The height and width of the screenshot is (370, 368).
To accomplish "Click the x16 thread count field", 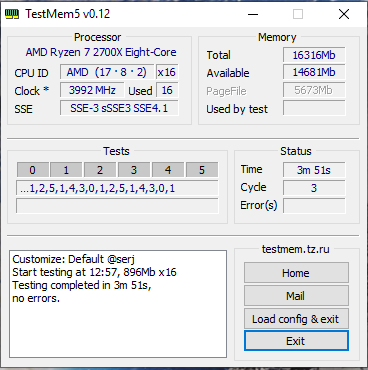I will coord(167,72).
